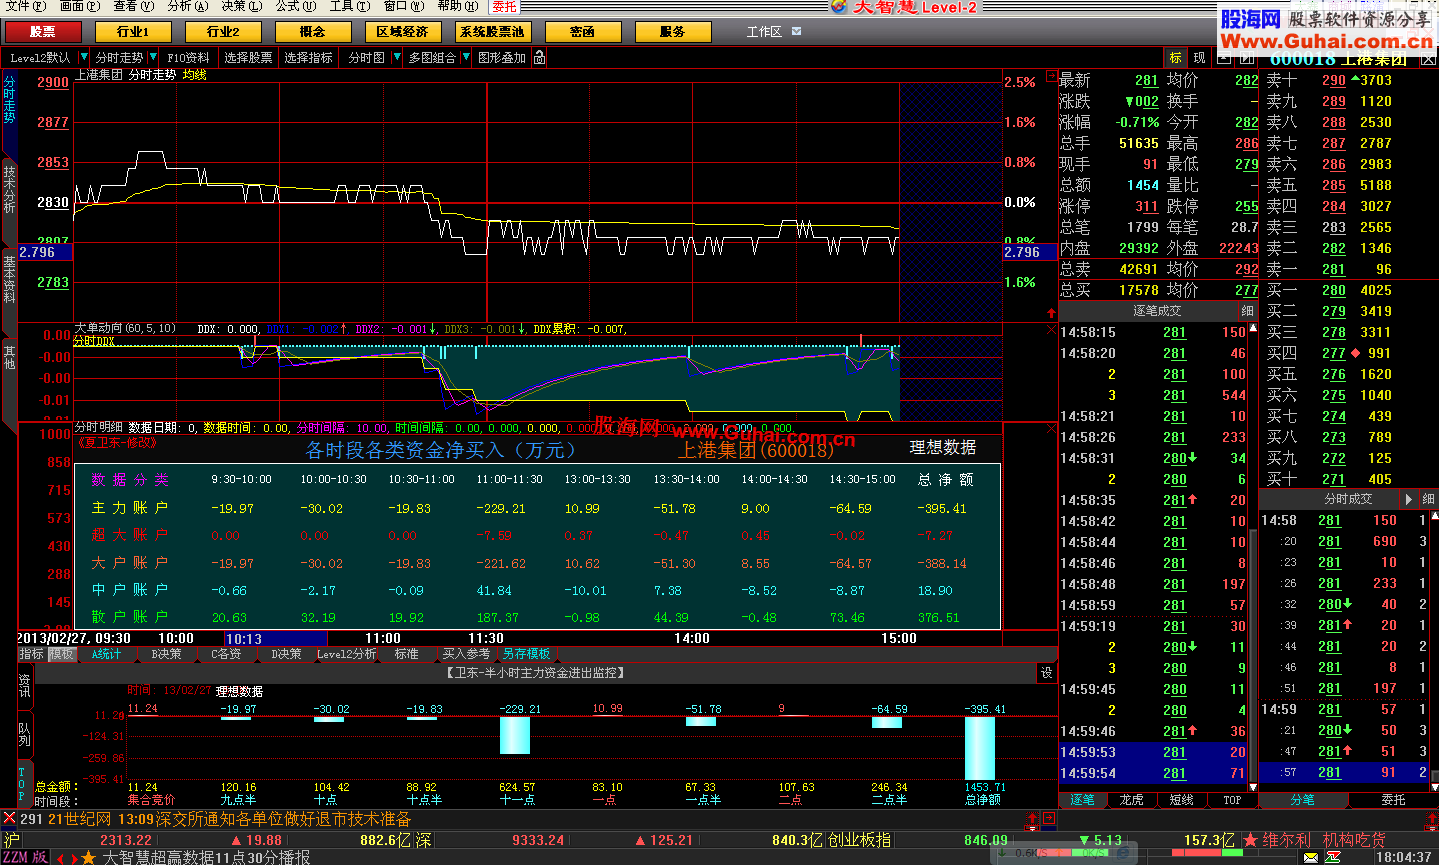Select the 密函 button
This screenshot has height=865, width=1439.
click(583, 32)
